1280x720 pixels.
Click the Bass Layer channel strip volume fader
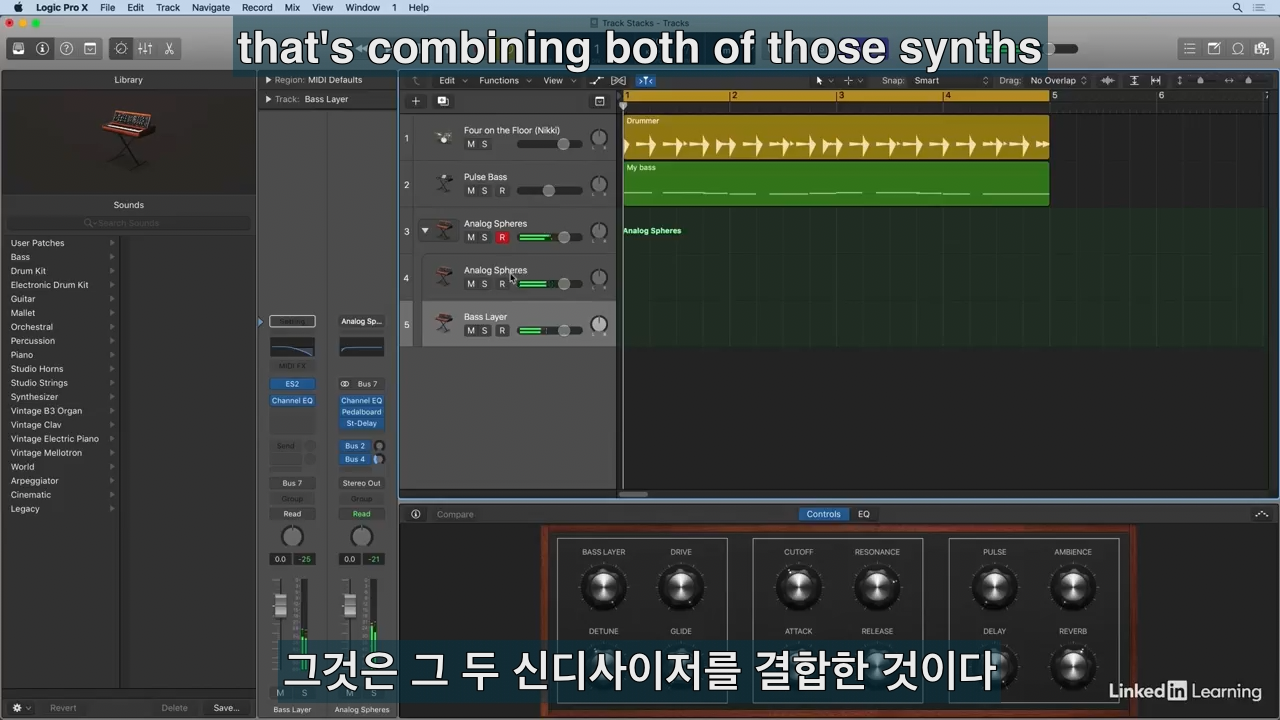(281, 605)
